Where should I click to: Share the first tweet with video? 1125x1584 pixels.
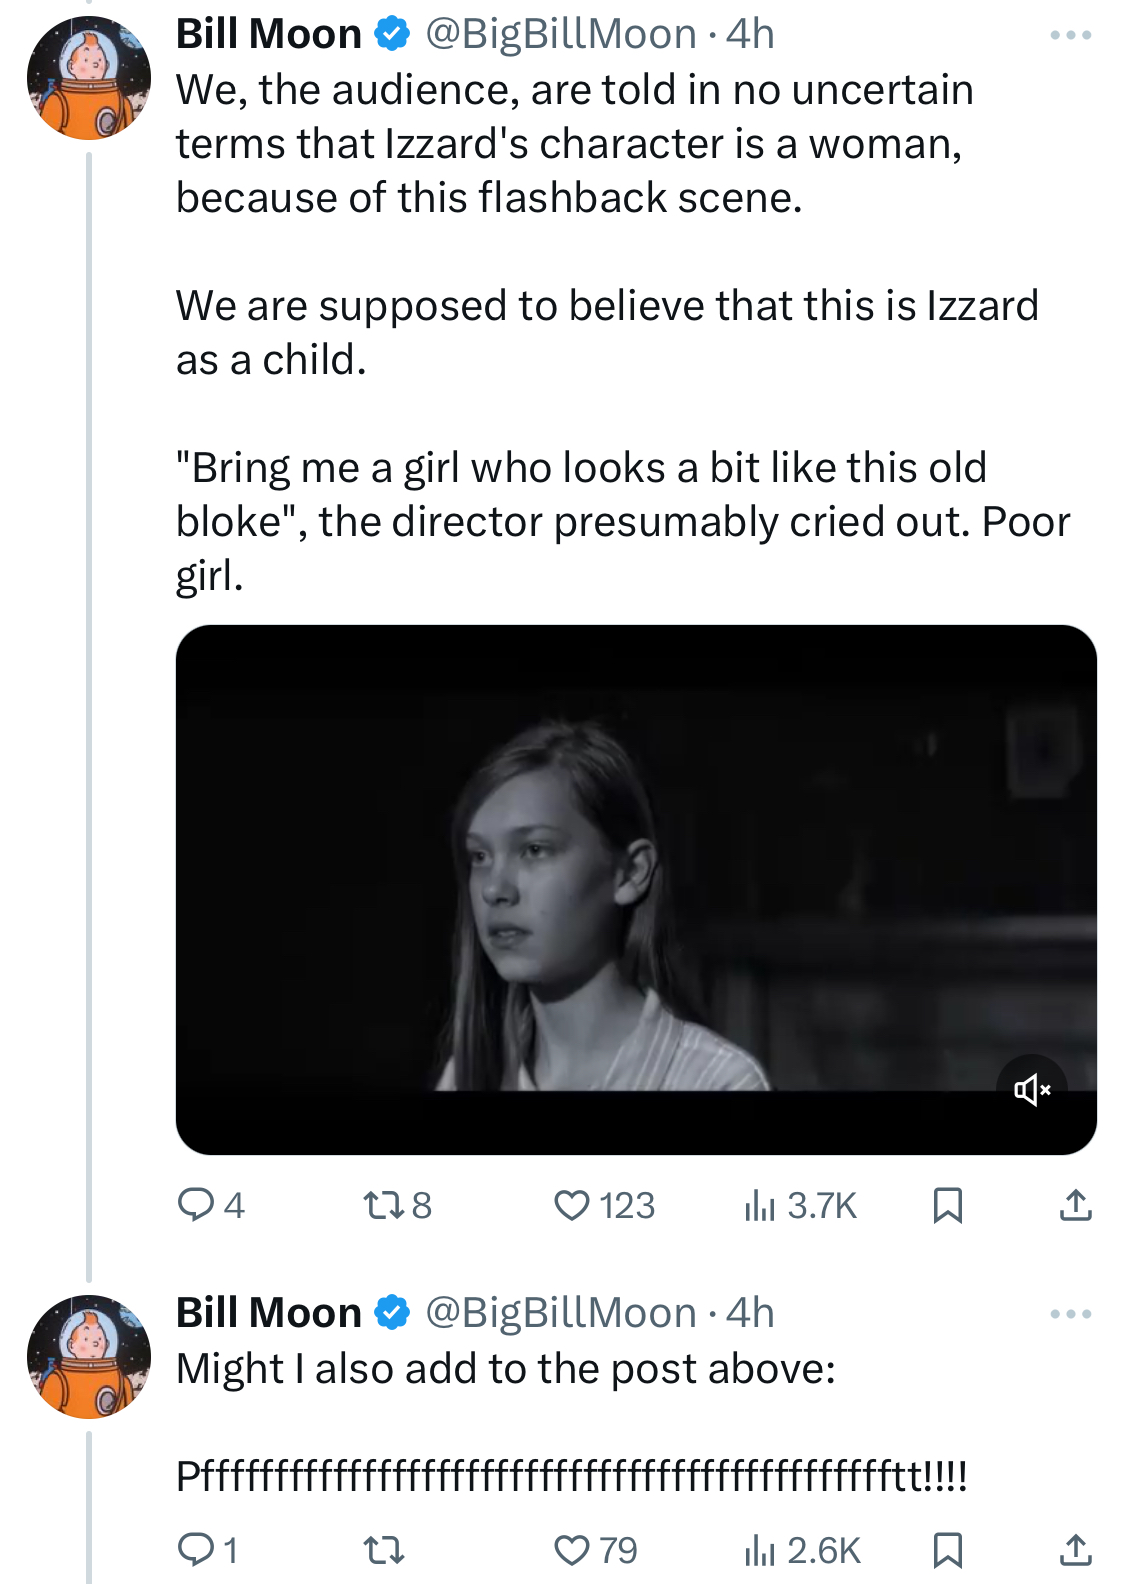[x=1075, y=1205]
